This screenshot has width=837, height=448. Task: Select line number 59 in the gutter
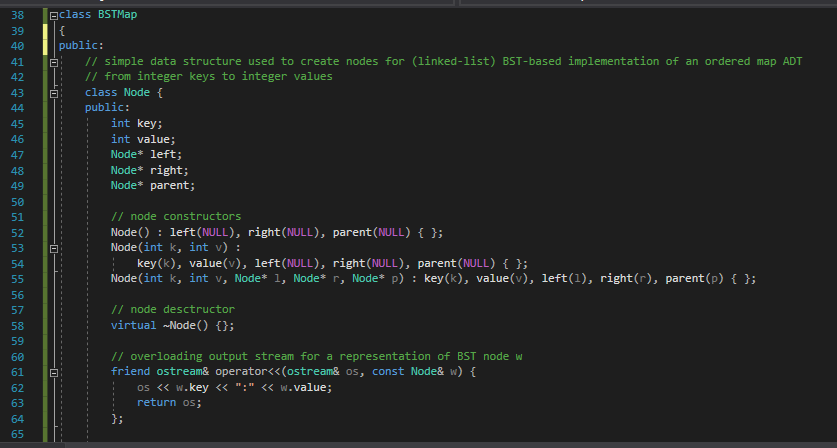tap(17, 341)
